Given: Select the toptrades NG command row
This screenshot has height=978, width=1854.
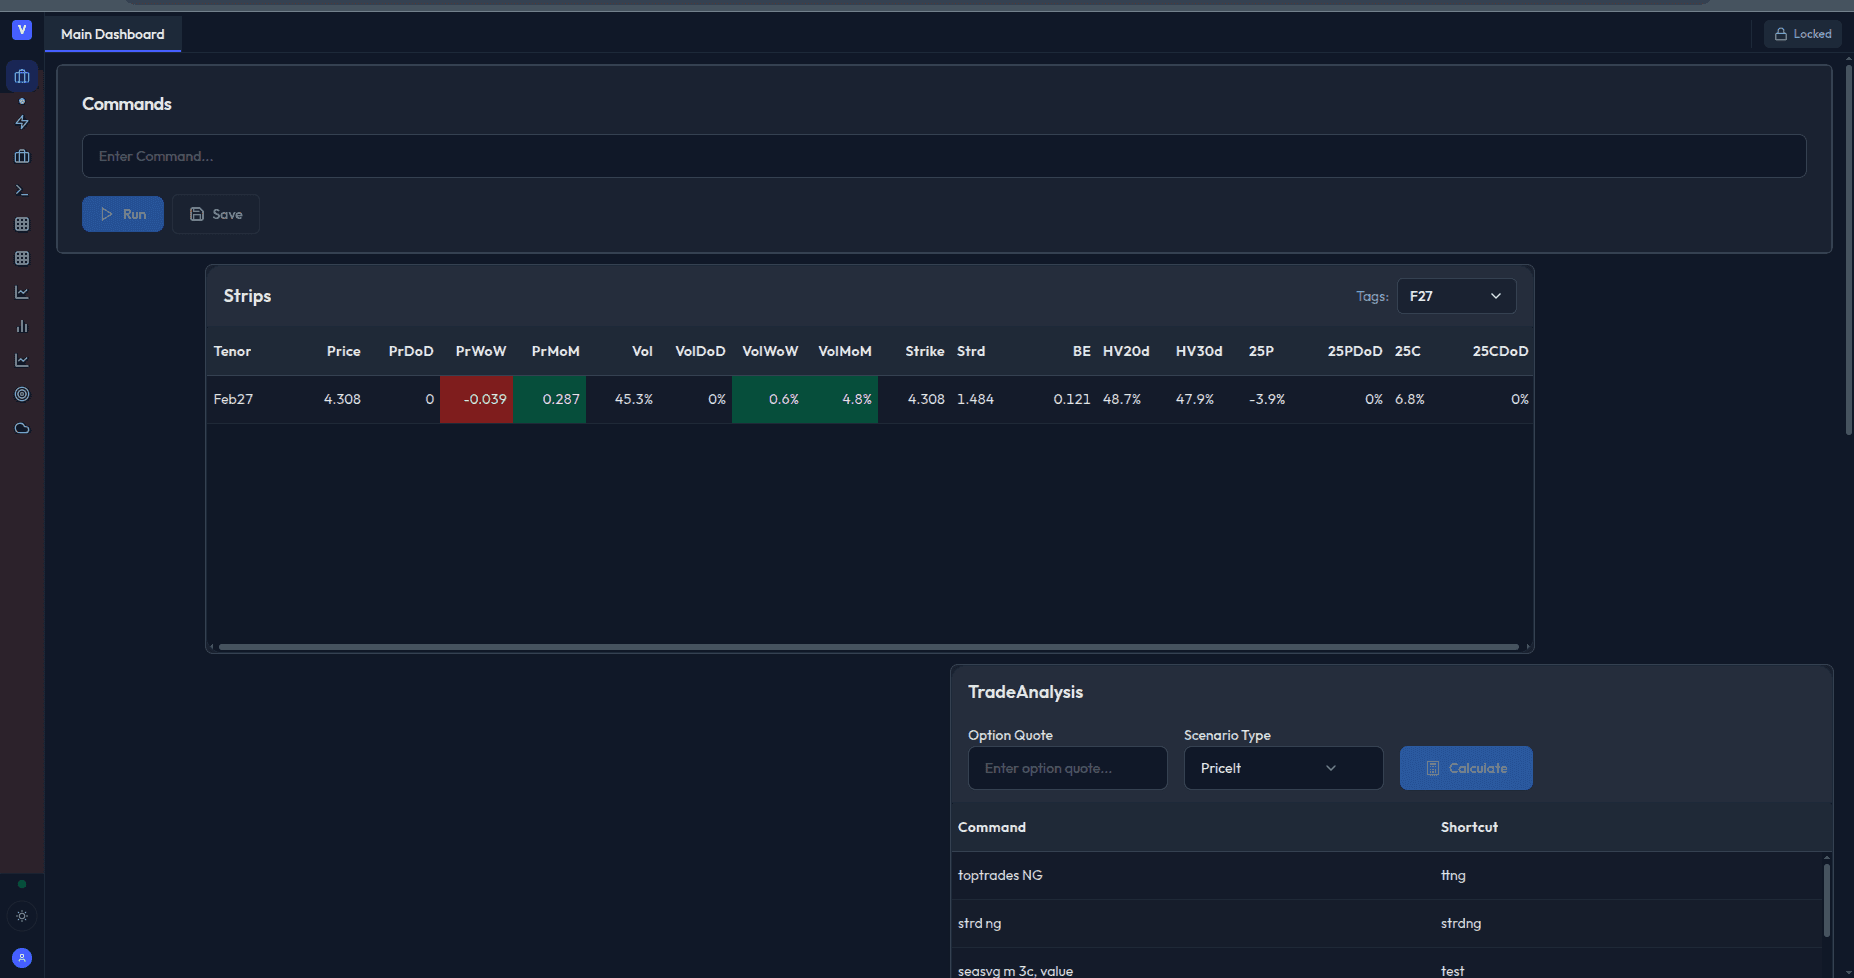Looking at the screenshot, I should [x=1386, y=875].
